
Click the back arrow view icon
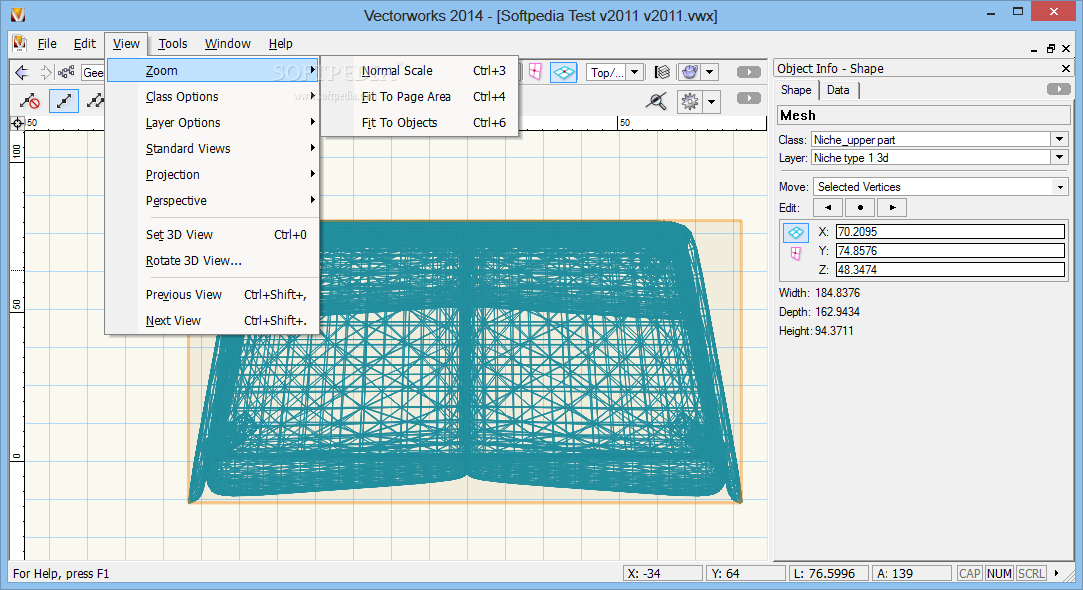(22, 72)
